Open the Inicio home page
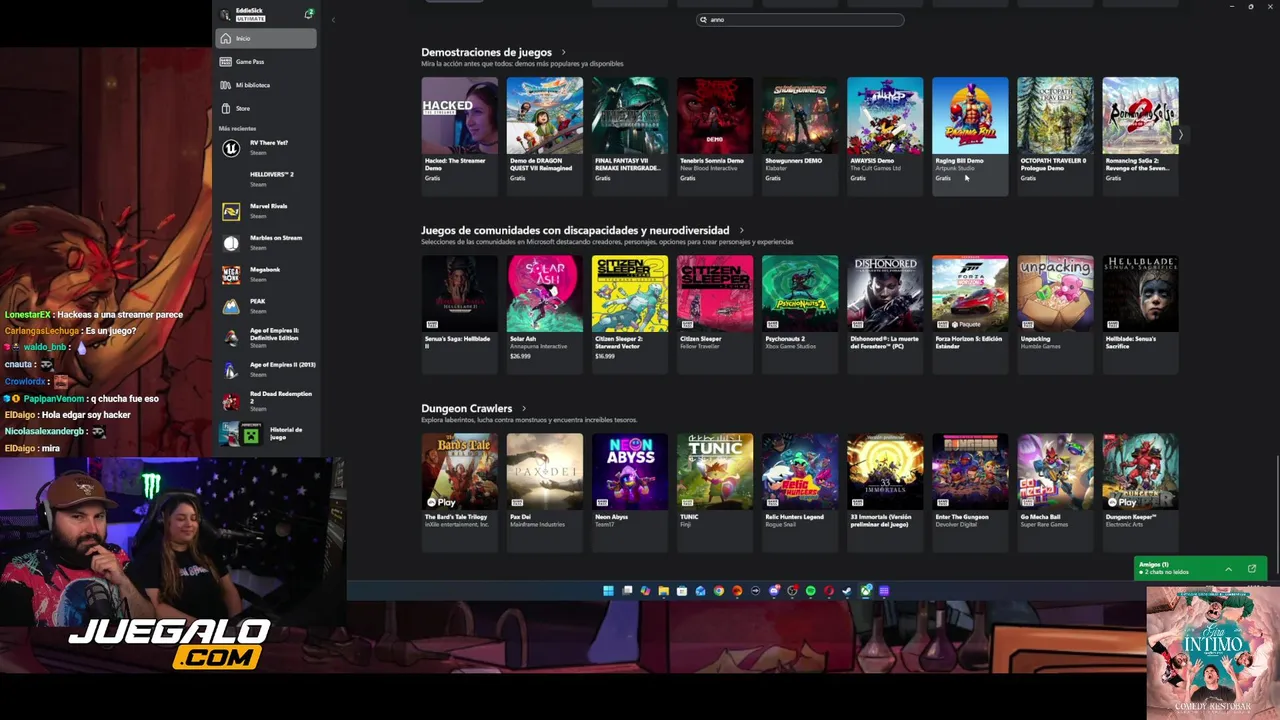The width and height of the screenshot is (1280, 720). click(265, 38)
